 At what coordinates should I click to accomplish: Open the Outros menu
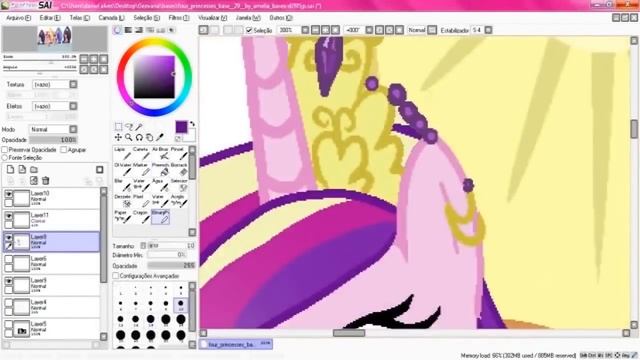pos(281,18)
